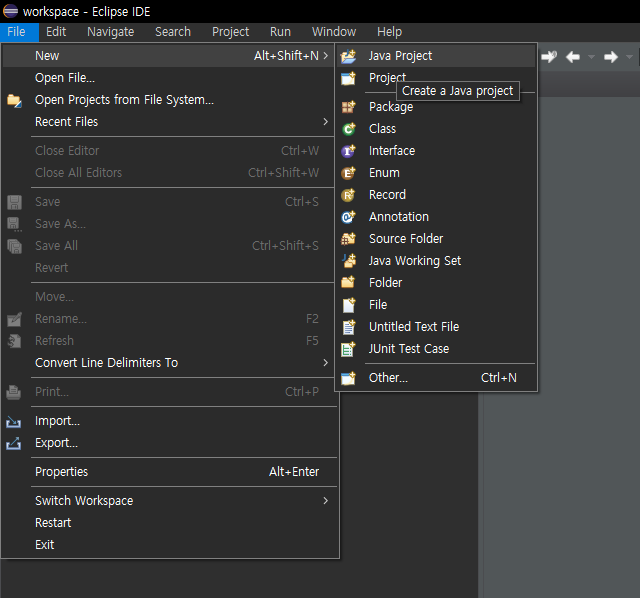Choose Exit from File menu

tap(169, 545)
